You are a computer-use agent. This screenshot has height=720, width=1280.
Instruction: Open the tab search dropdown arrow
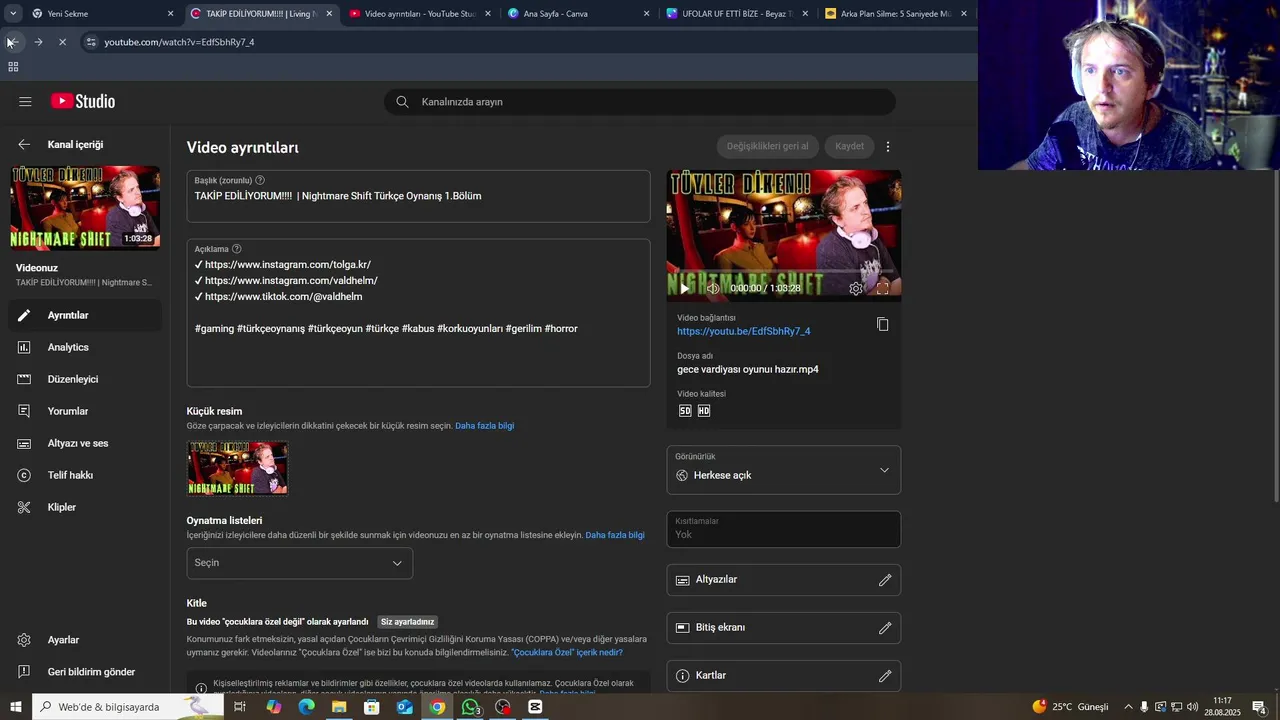pos(13,13)
